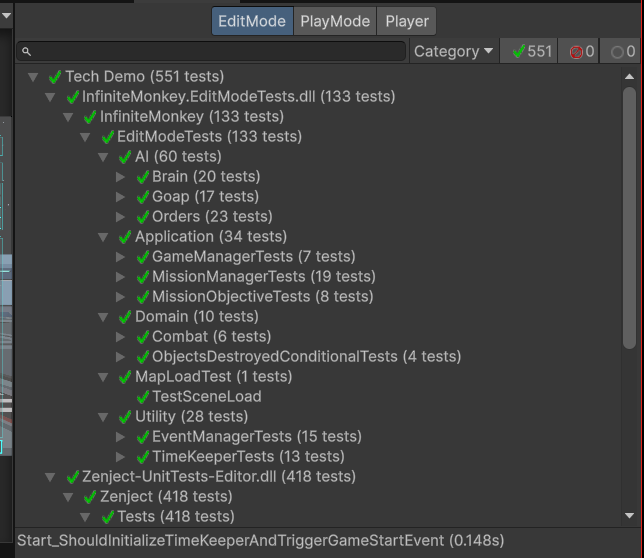The image size is (644, 558).
Task: Click green checkmark beside TestSceneLoad
Action: pyautogui.click(x=143, y=397)
